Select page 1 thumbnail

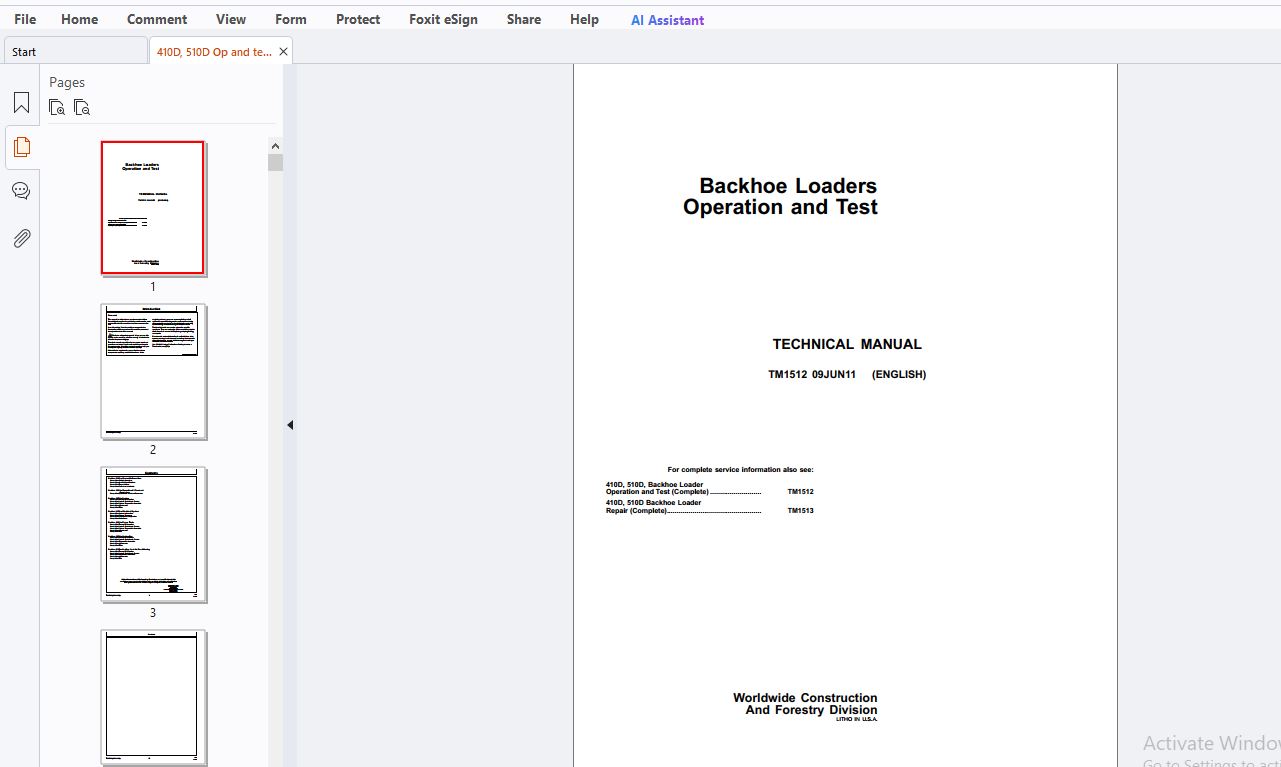click(x=153, y=208)
